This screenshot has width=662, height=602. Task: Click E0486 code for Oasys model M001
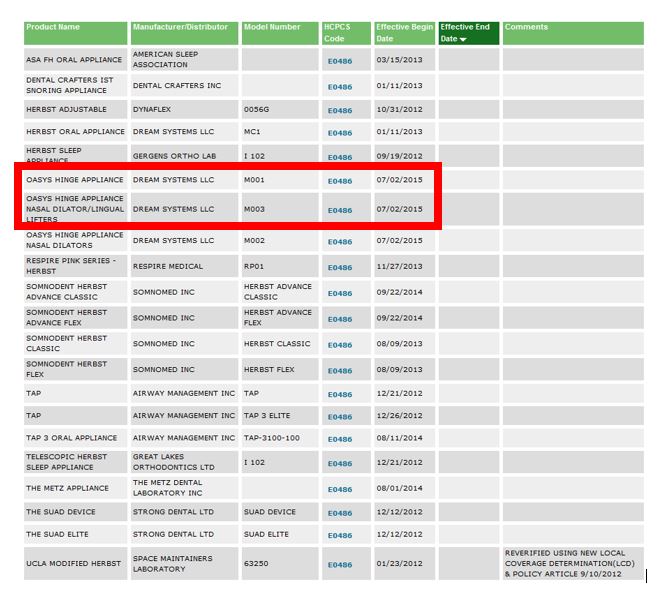340,181
